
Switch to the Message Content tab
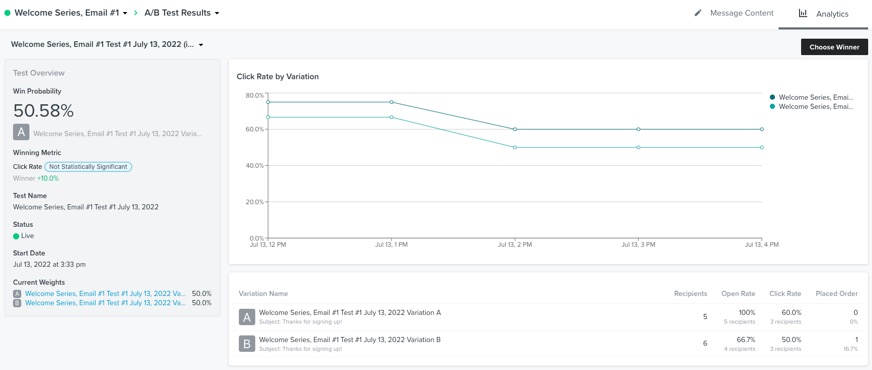click(734, 13)
